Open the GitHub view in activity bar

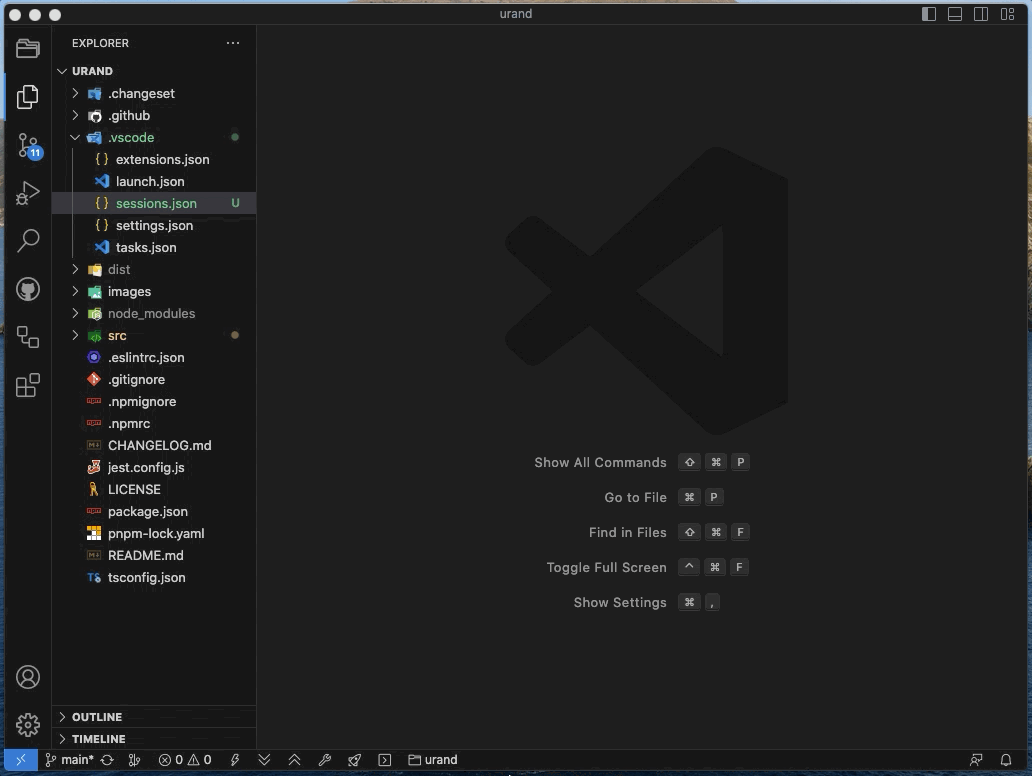28,289
